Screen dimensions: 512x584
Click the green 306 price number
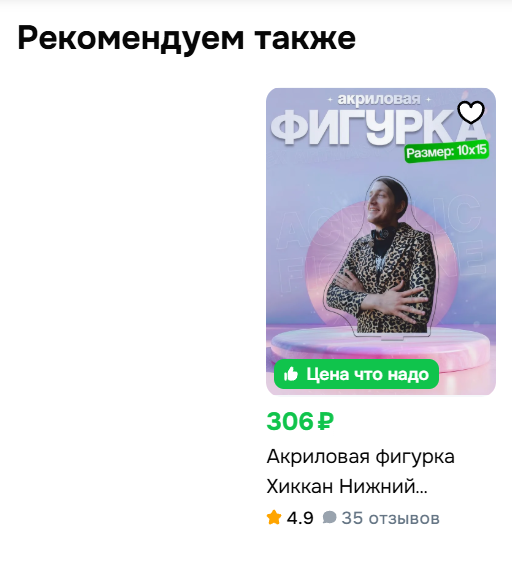[290, 422]
